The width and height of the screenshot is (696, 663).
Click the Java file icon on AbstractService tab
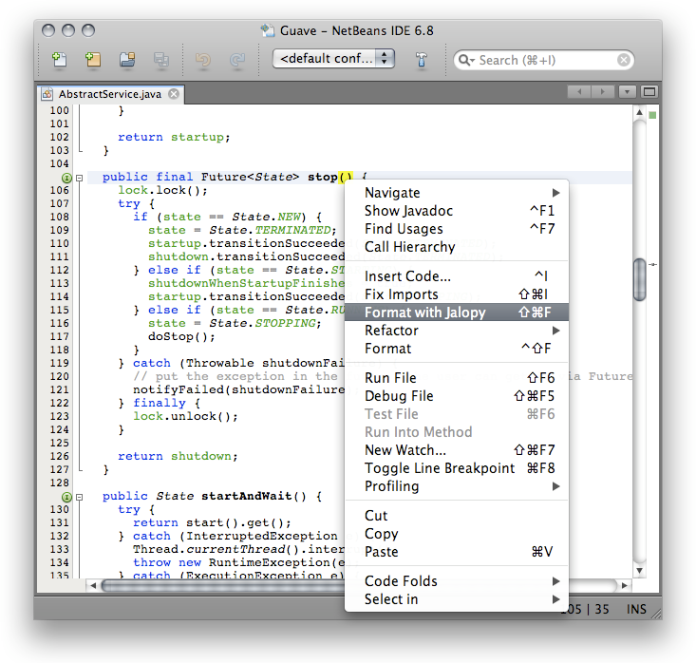[47, 94]
